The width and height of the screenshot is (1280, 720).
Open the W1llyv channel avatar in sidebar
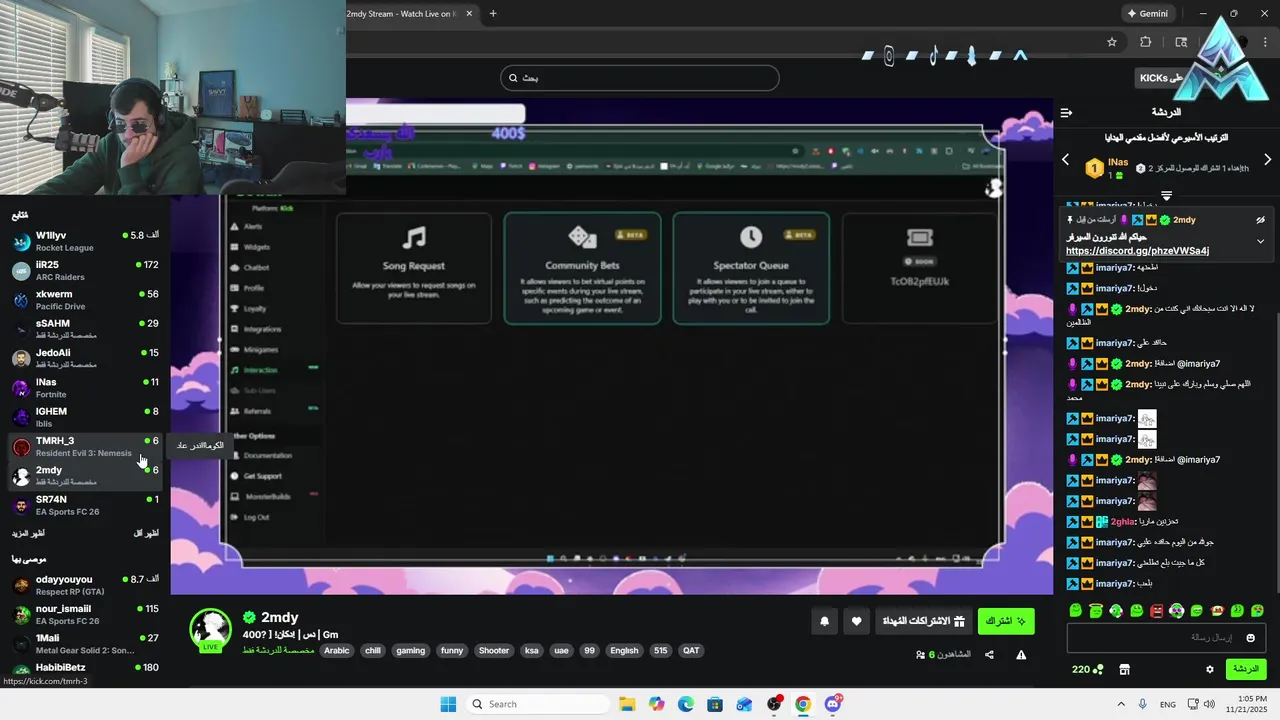[21, 241]
